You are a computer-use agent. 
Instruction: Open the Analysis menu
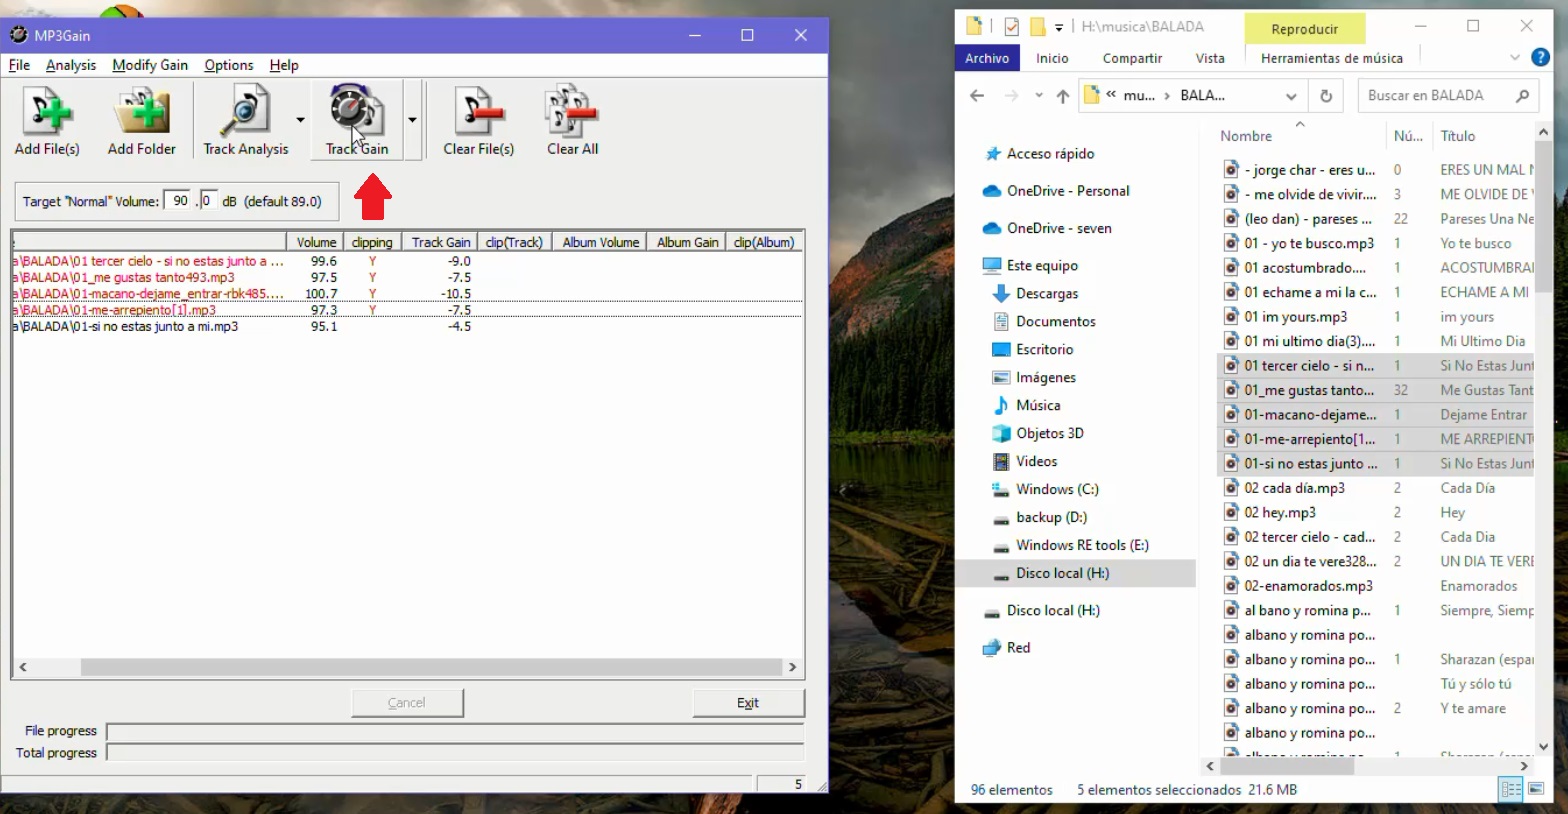(71, 65)
